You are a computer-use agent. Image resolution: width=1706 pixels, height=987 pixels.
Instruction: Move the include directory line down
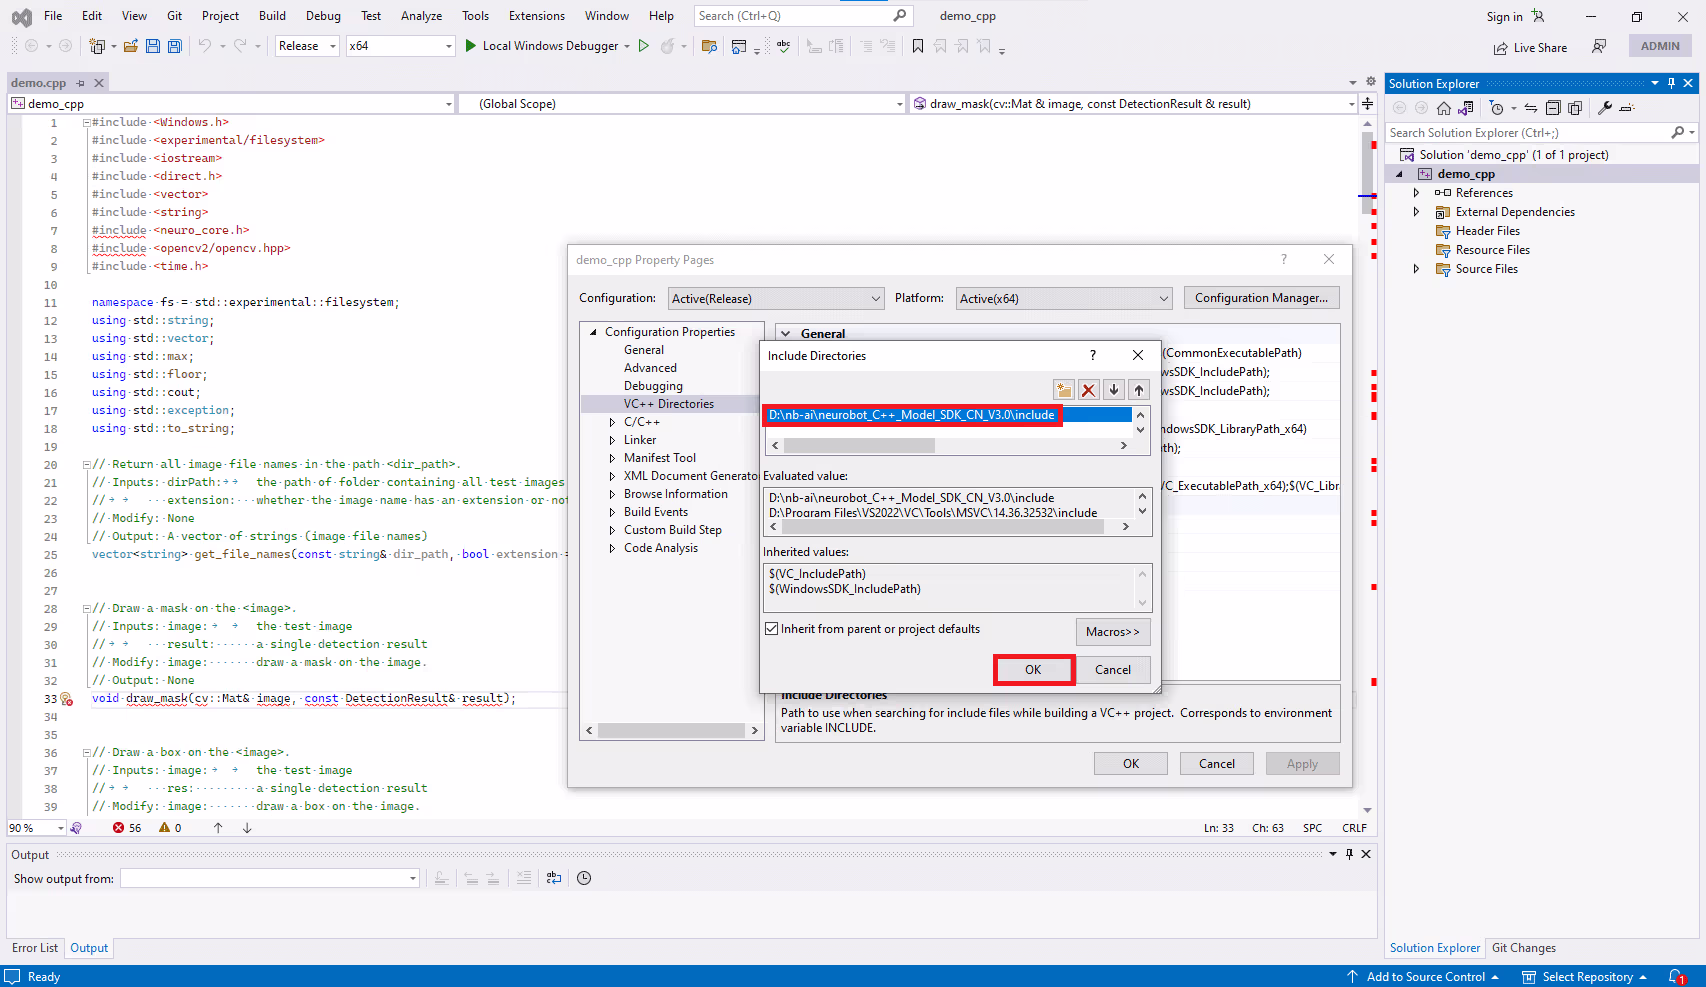(1114, 390)
